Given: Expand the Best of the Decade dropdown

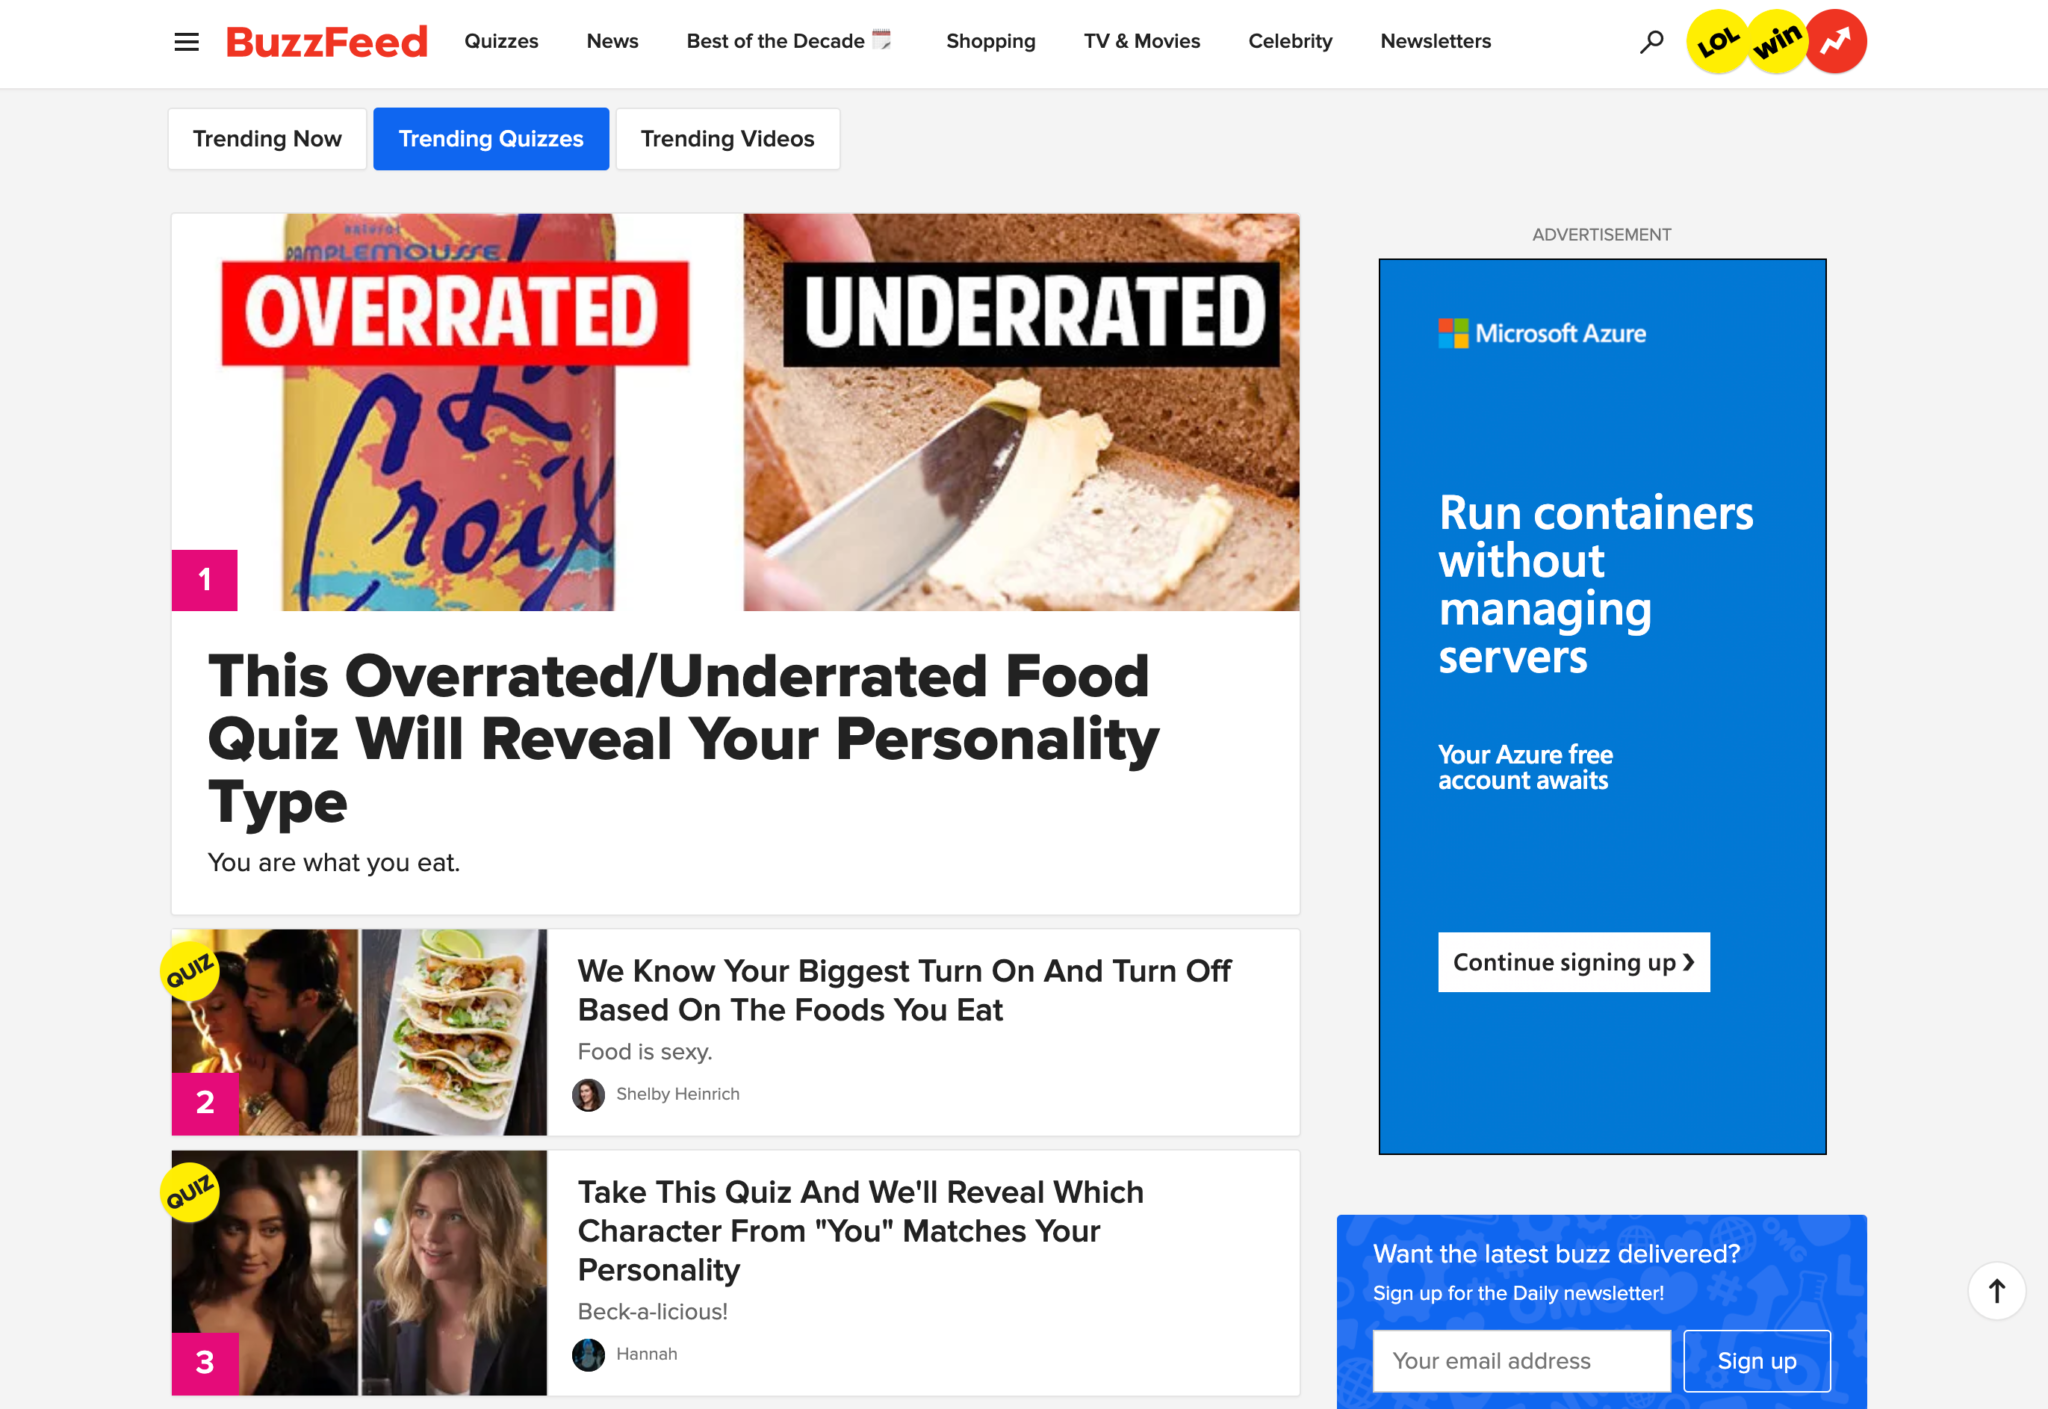Looking at the screenshot, I should click(x=787, y=40).
